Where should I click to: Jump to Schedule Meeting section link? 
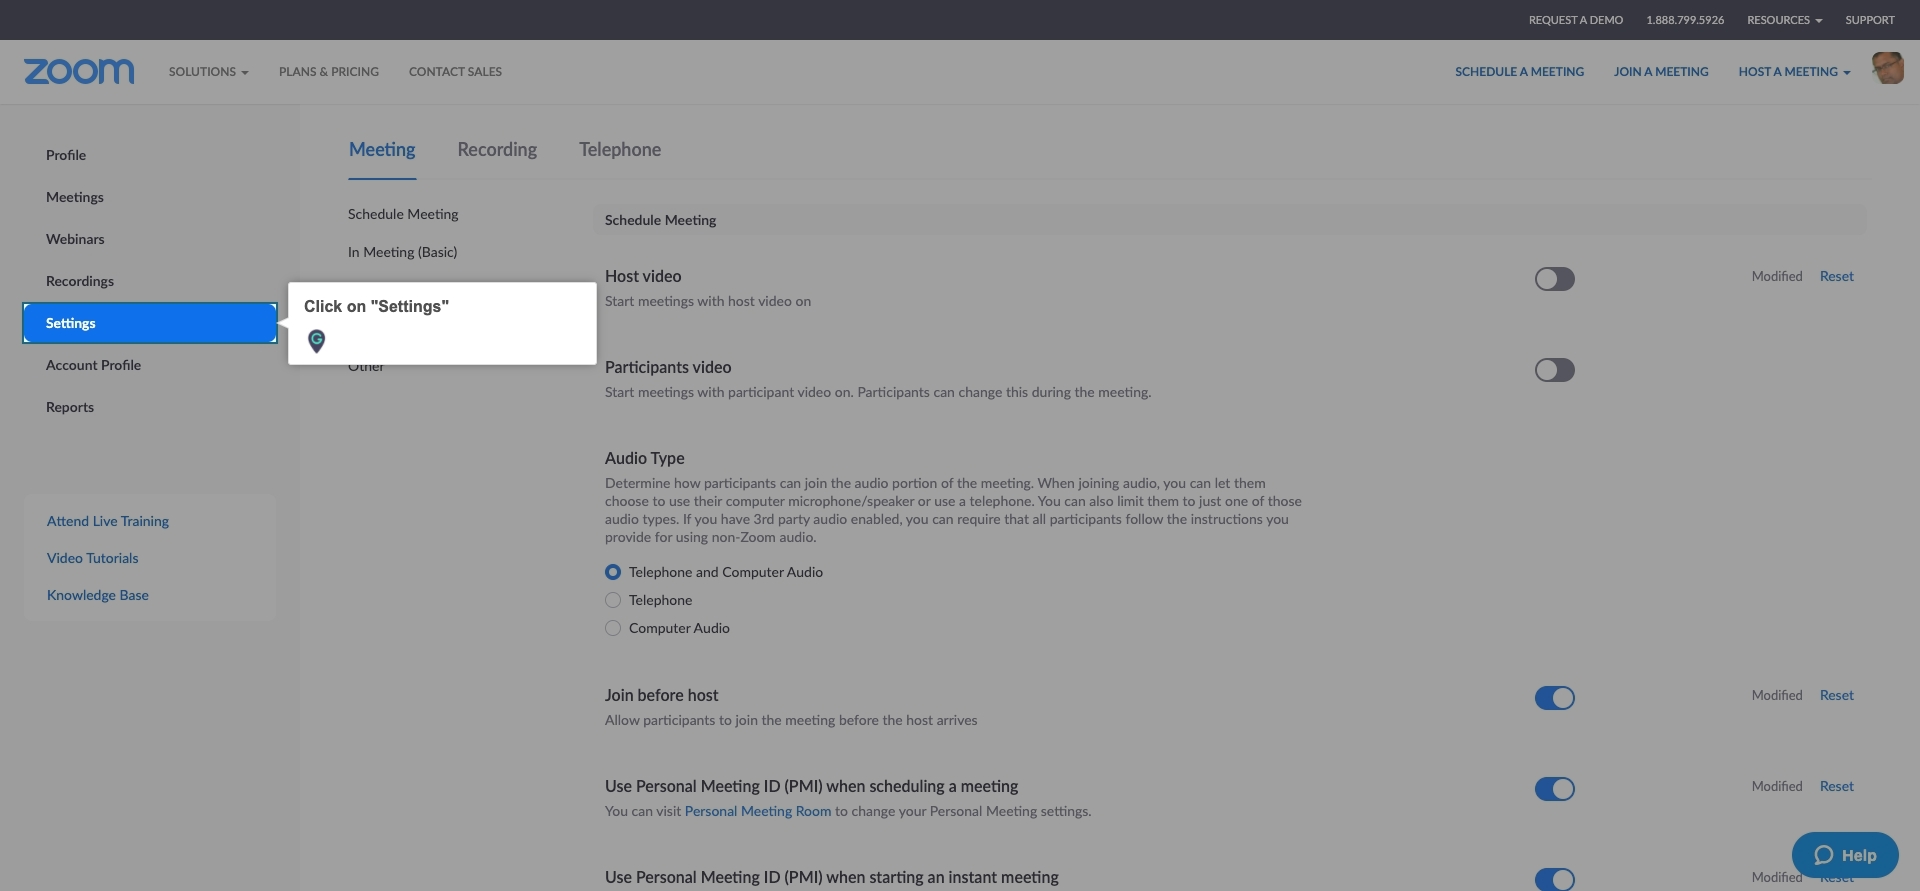[x=403, y=214]
